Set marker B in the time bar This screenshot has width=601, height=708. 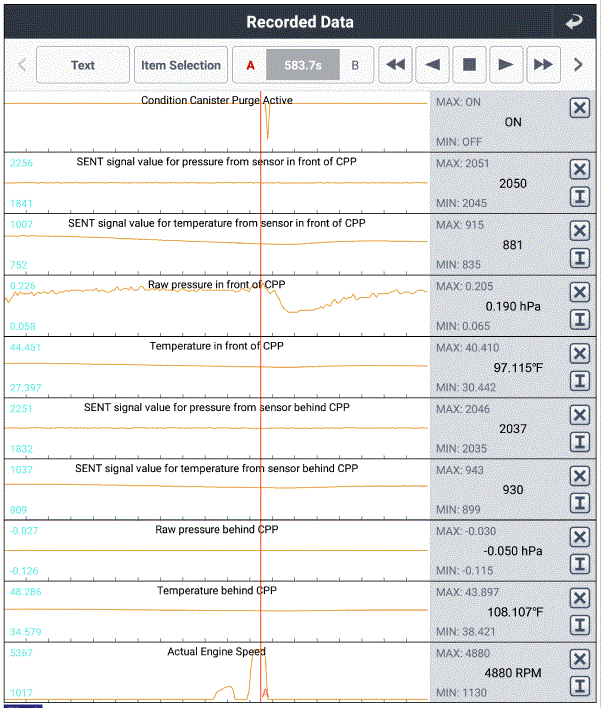[x=355, y=65]
